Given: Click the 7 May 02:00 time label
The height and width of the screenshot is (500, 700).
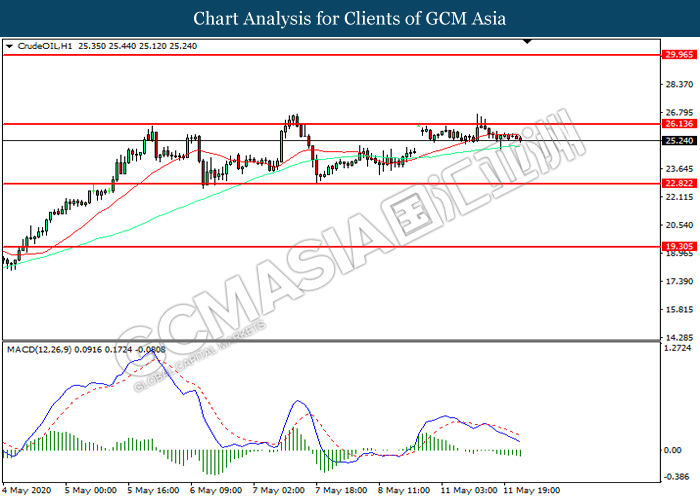Looking at the screenshot, I should point(279,490).
